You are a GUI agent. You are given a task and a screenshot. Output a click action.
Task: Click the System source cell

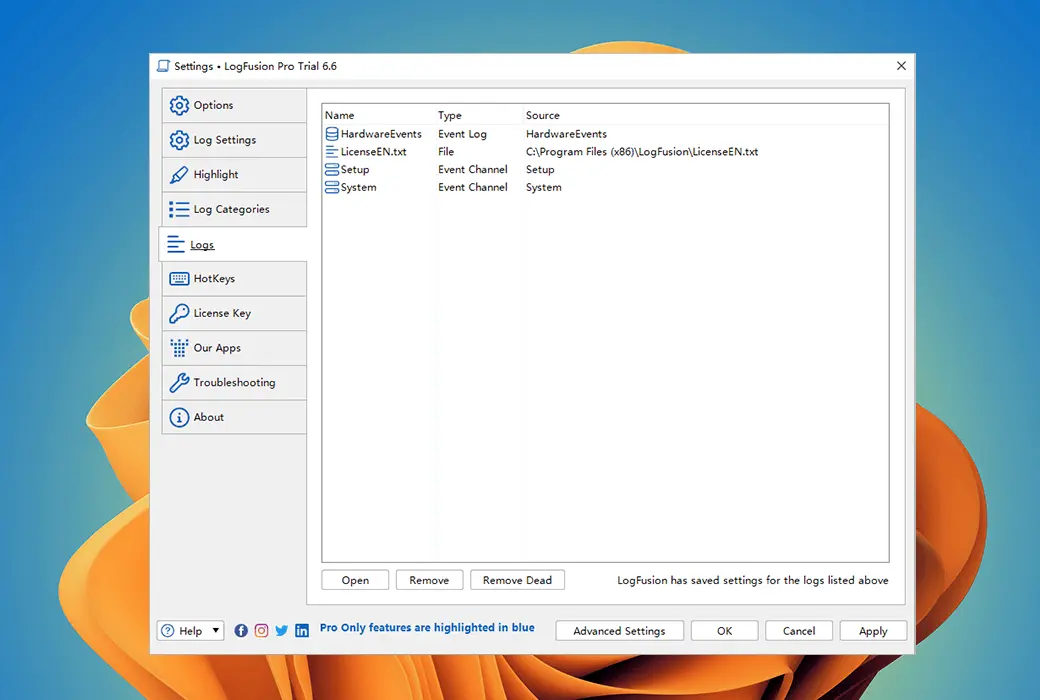pos(544,188)
